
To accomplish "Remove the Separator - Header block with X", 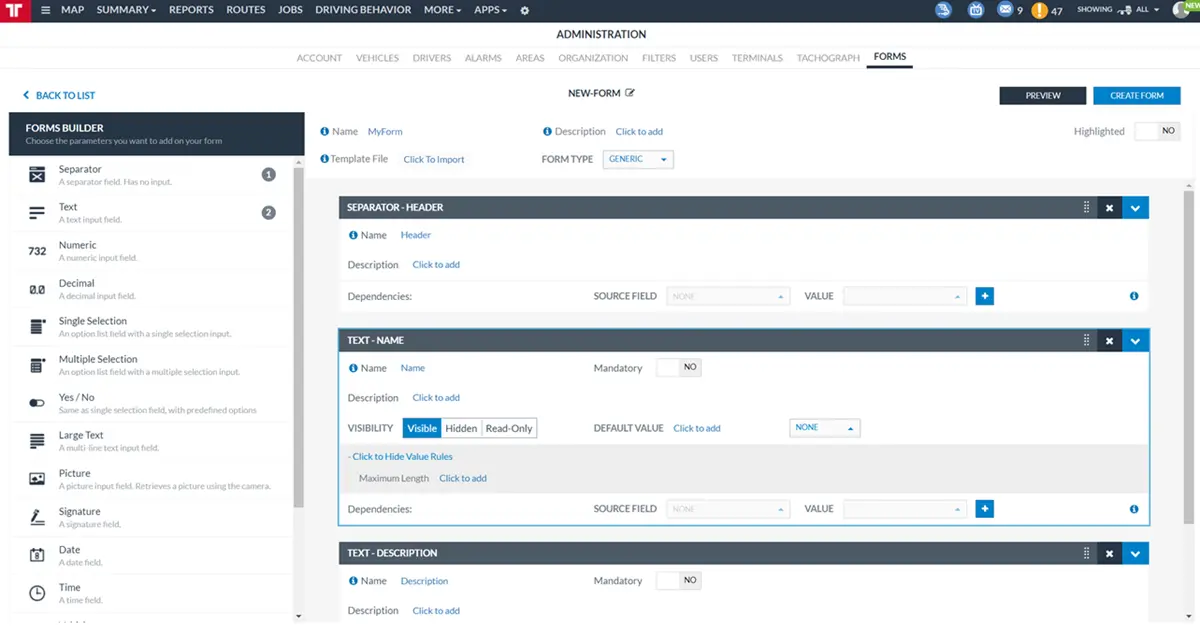I will pyautogui.click(x=1109, y=208).
